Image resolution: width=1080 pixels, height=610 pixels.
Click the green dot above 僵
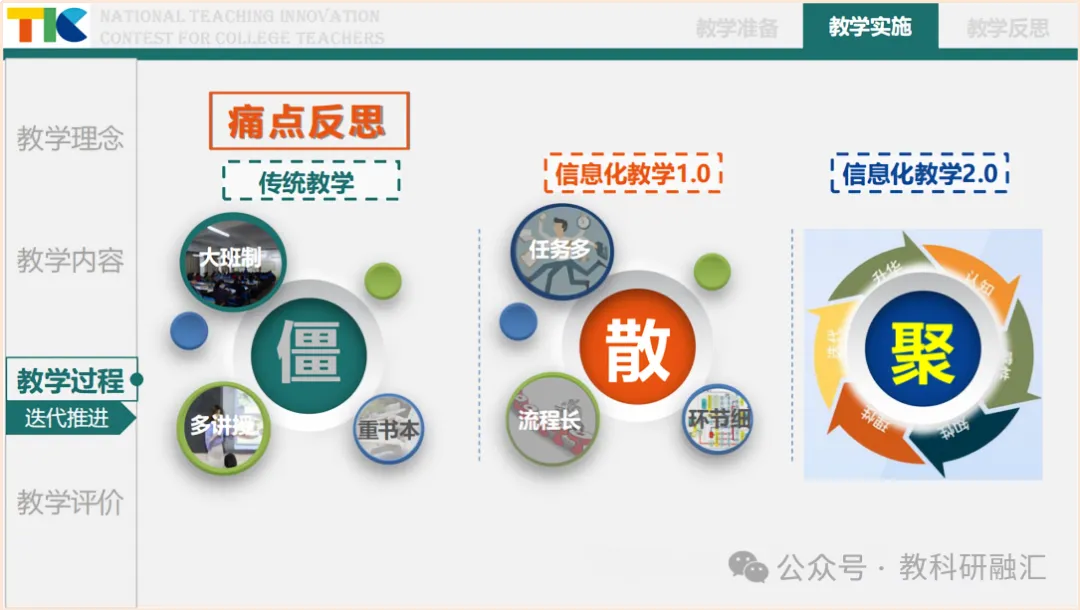(x=382, y=280)
